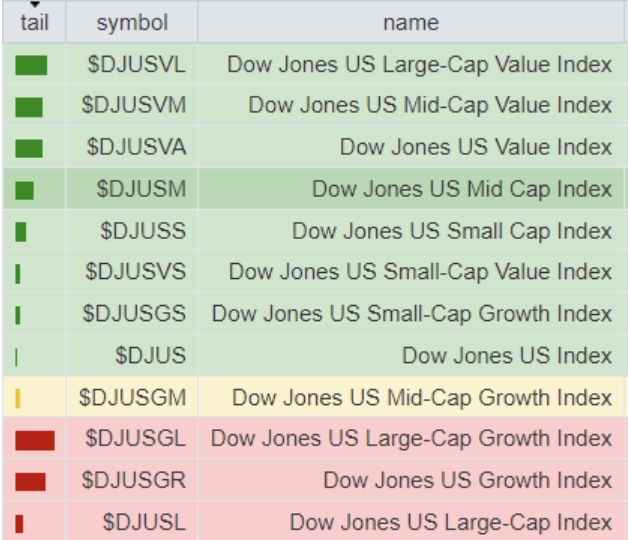
Task: Sort table by the tail column header
Action: coord(34,22)
